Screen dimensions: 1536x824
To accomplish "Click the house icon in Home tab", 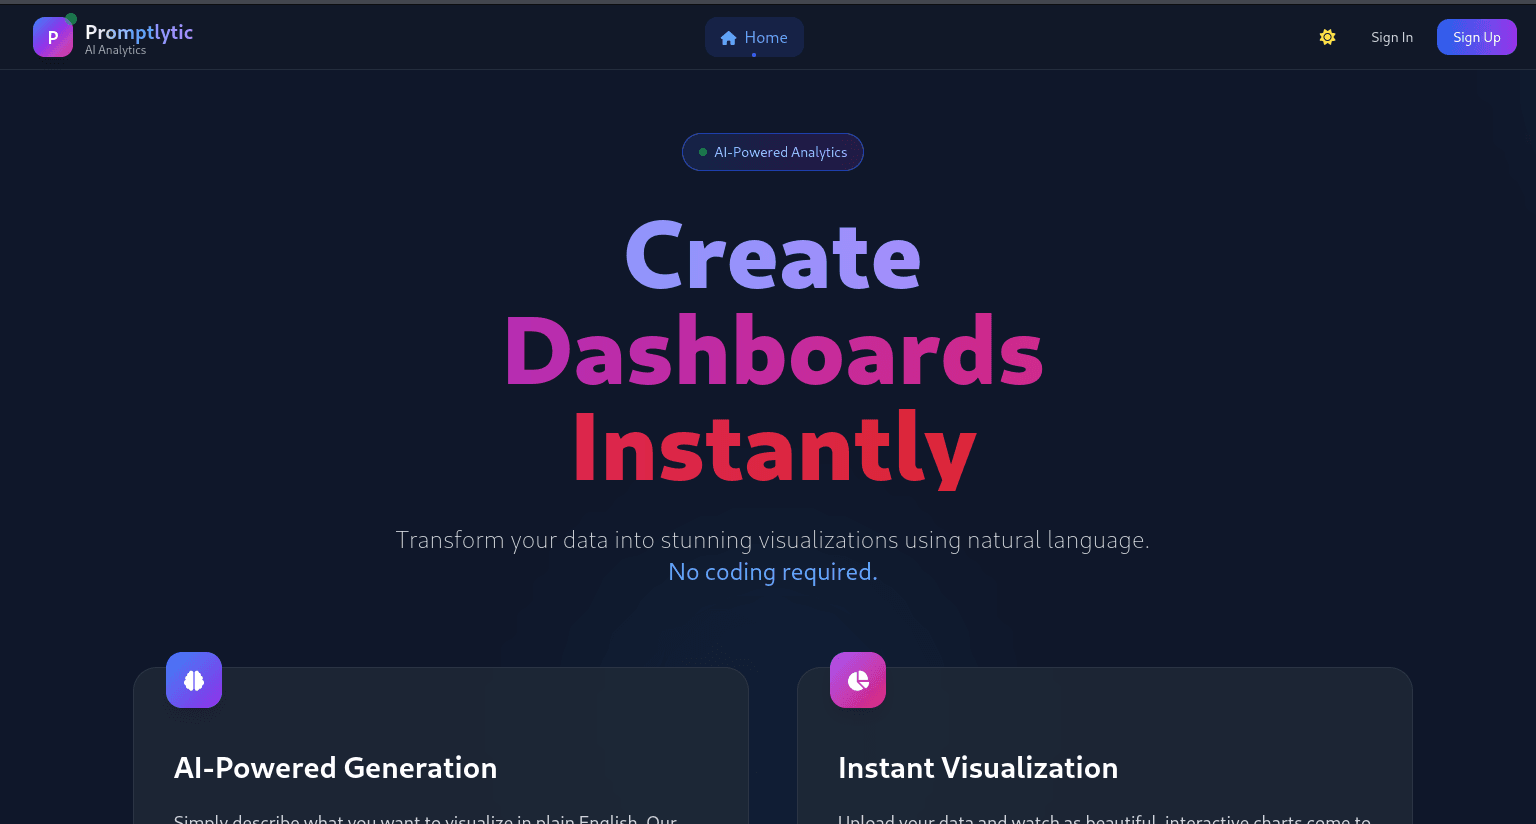I will [x=729, y=38].
